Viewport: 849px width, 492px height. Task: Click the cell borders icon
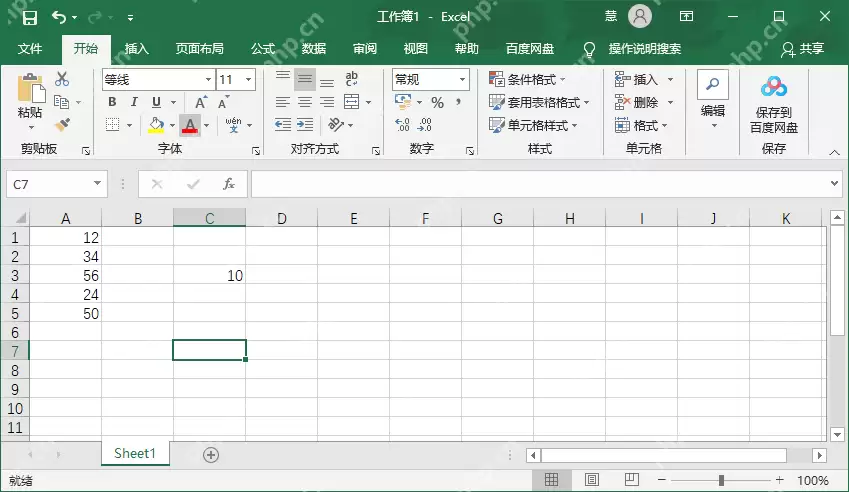[x=113, y=125]
